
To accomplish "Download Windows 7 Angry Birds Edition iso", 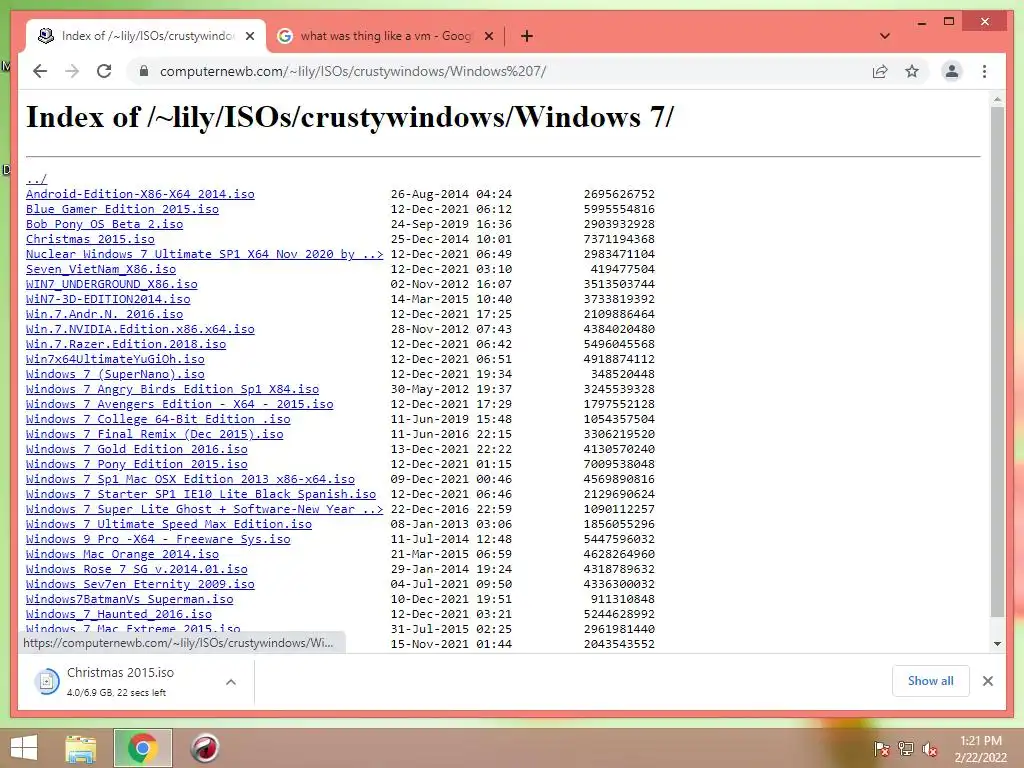I will pos(172,389).
